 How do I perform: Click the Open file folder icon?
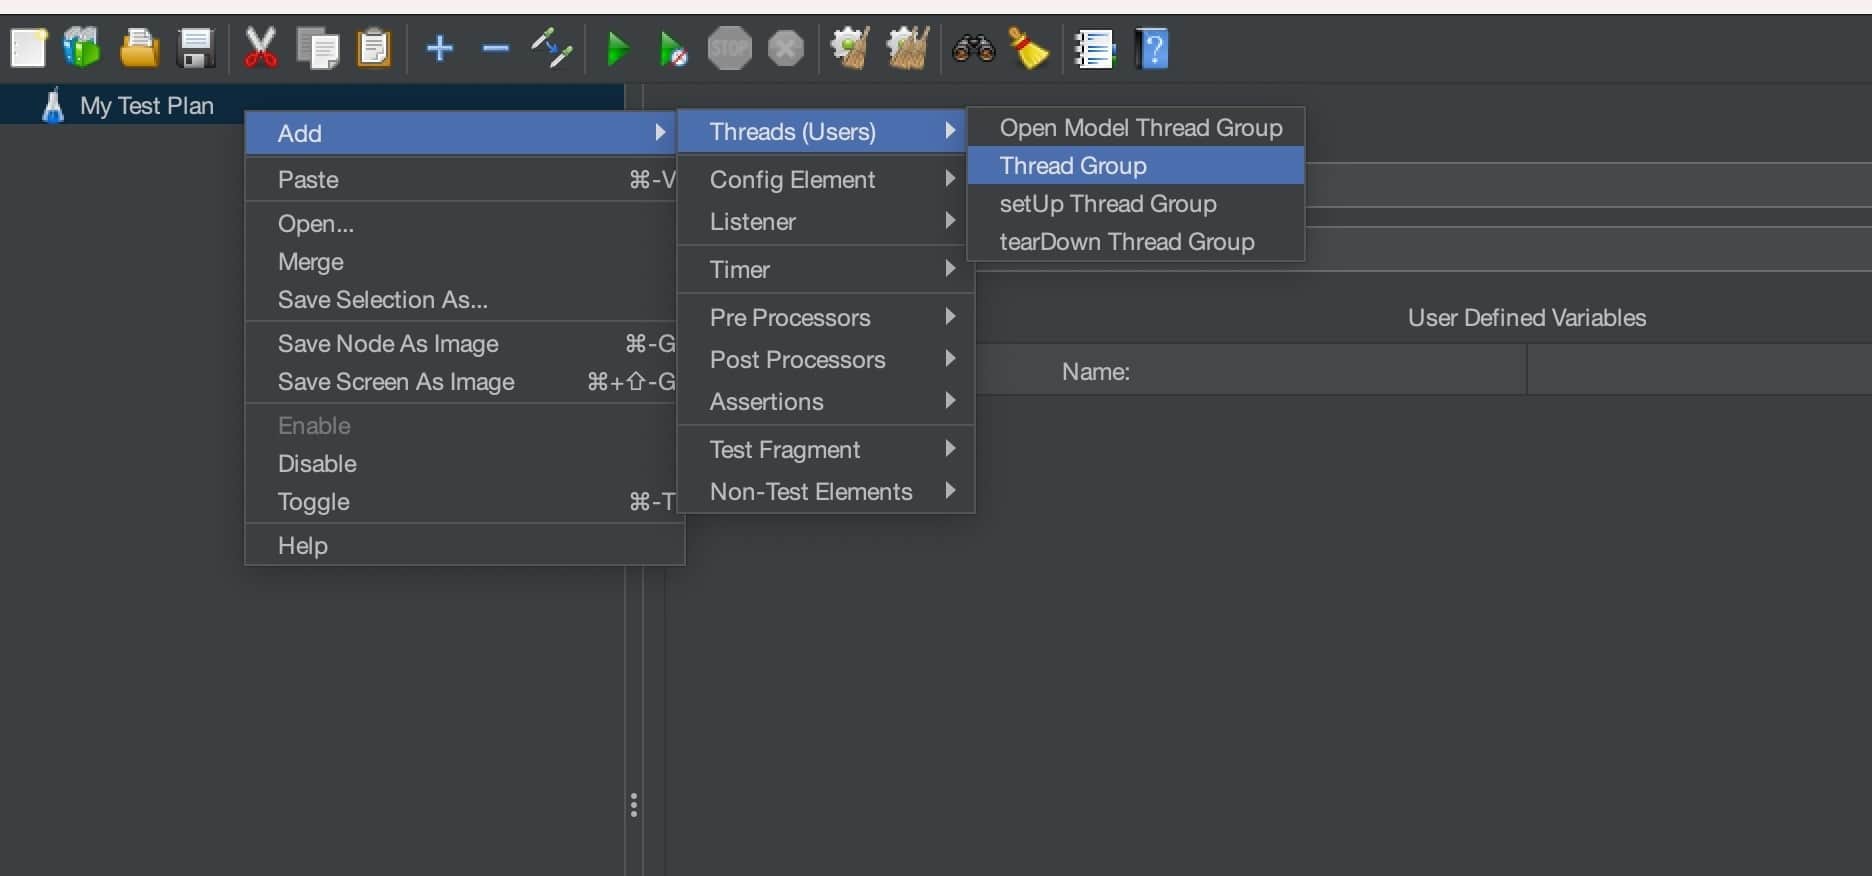139,48
